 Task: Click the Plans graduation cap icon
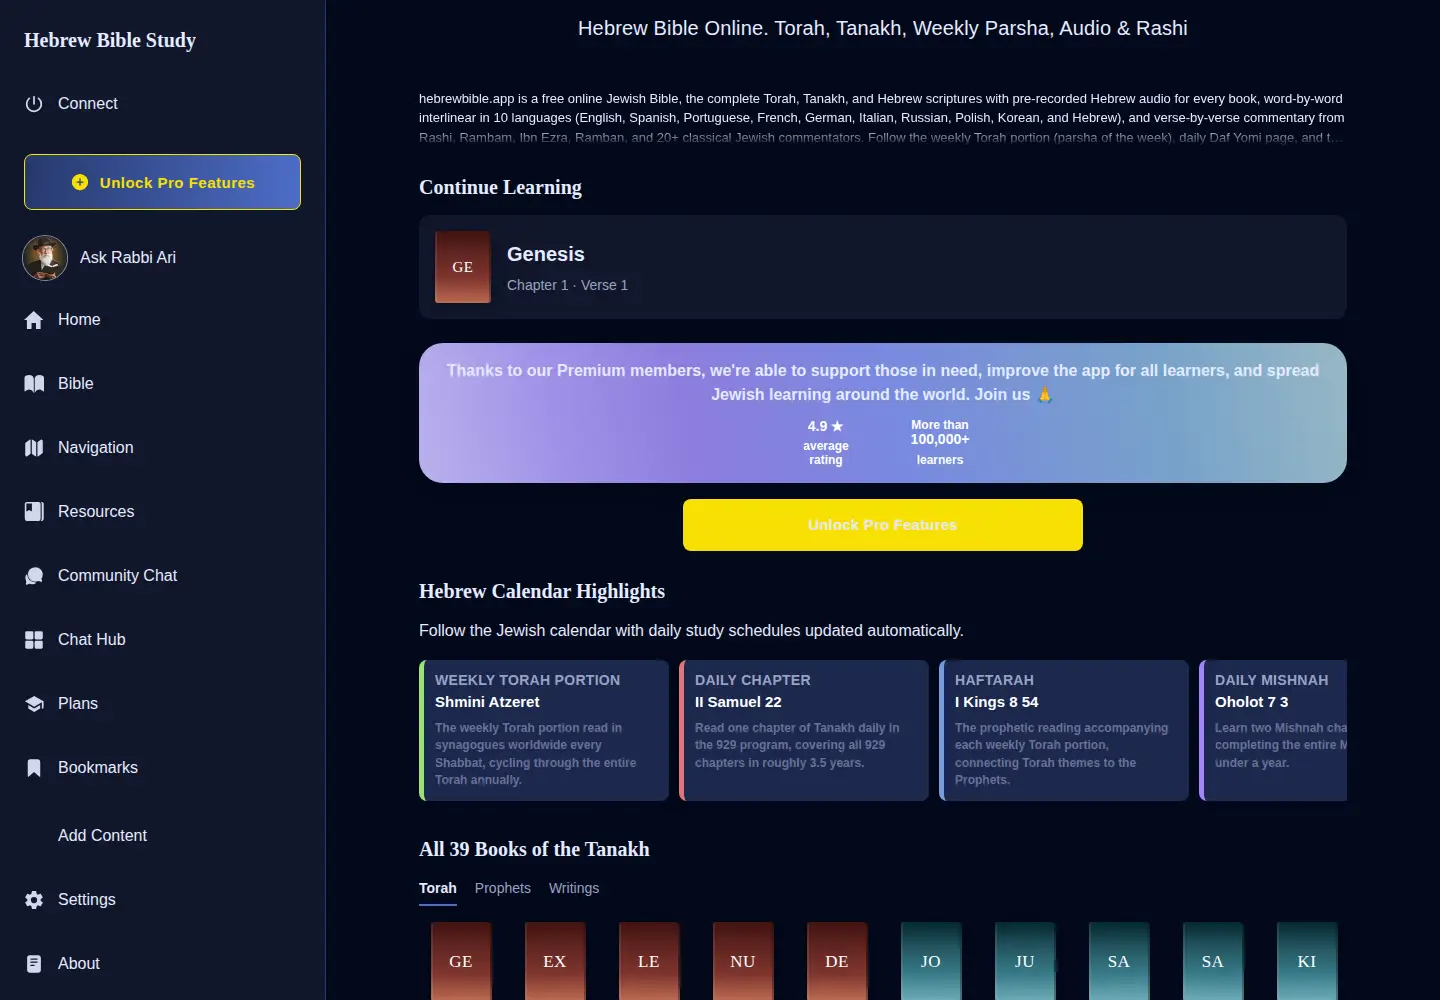[34, 704]
